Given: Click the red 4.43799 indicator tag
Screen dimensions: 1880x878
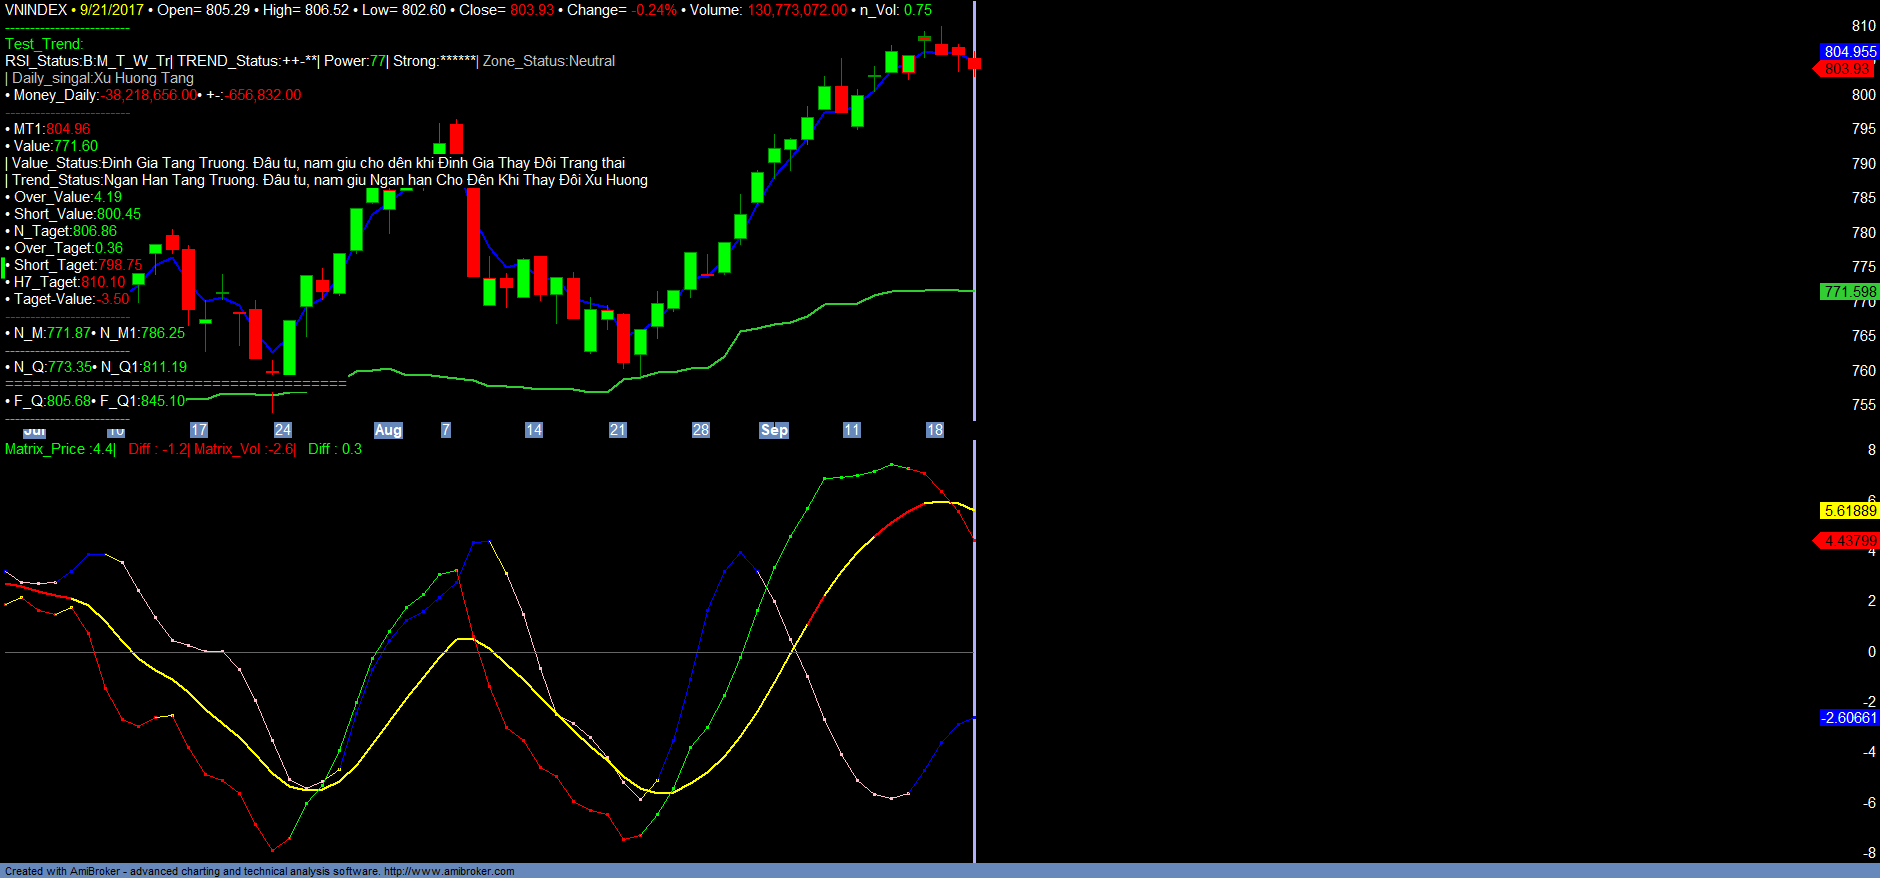Looking at the screenshot, I should click(x=1849, y=541).
